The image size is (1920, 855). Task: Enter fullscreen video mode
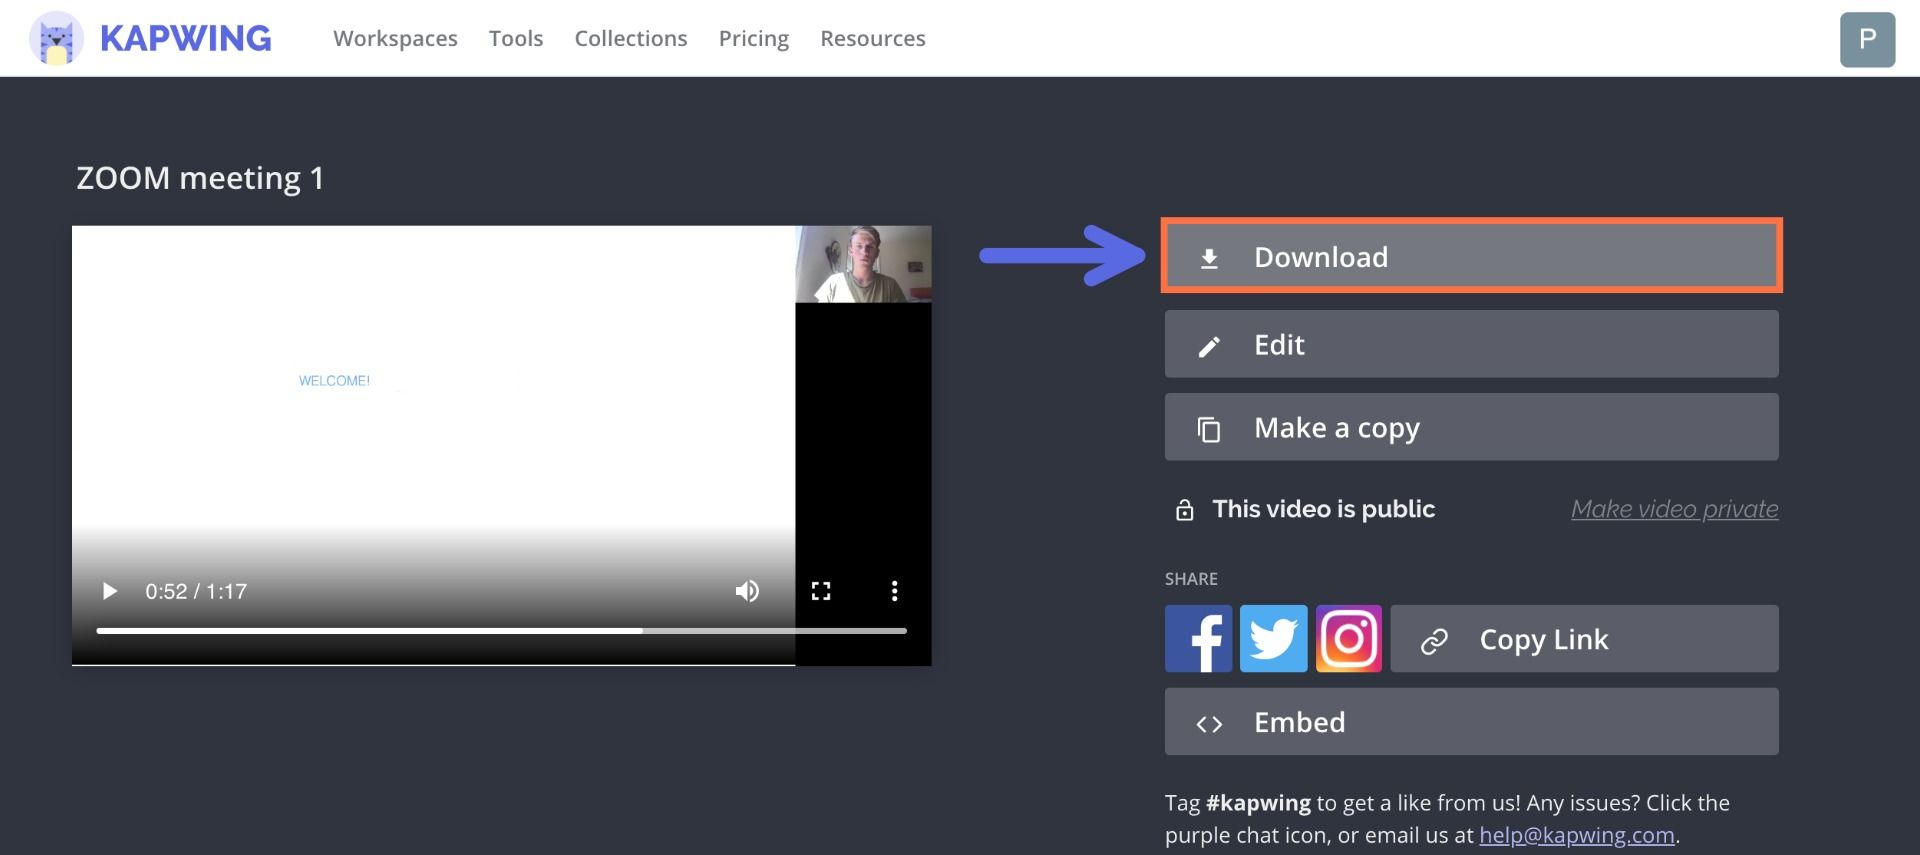[821, 591]
